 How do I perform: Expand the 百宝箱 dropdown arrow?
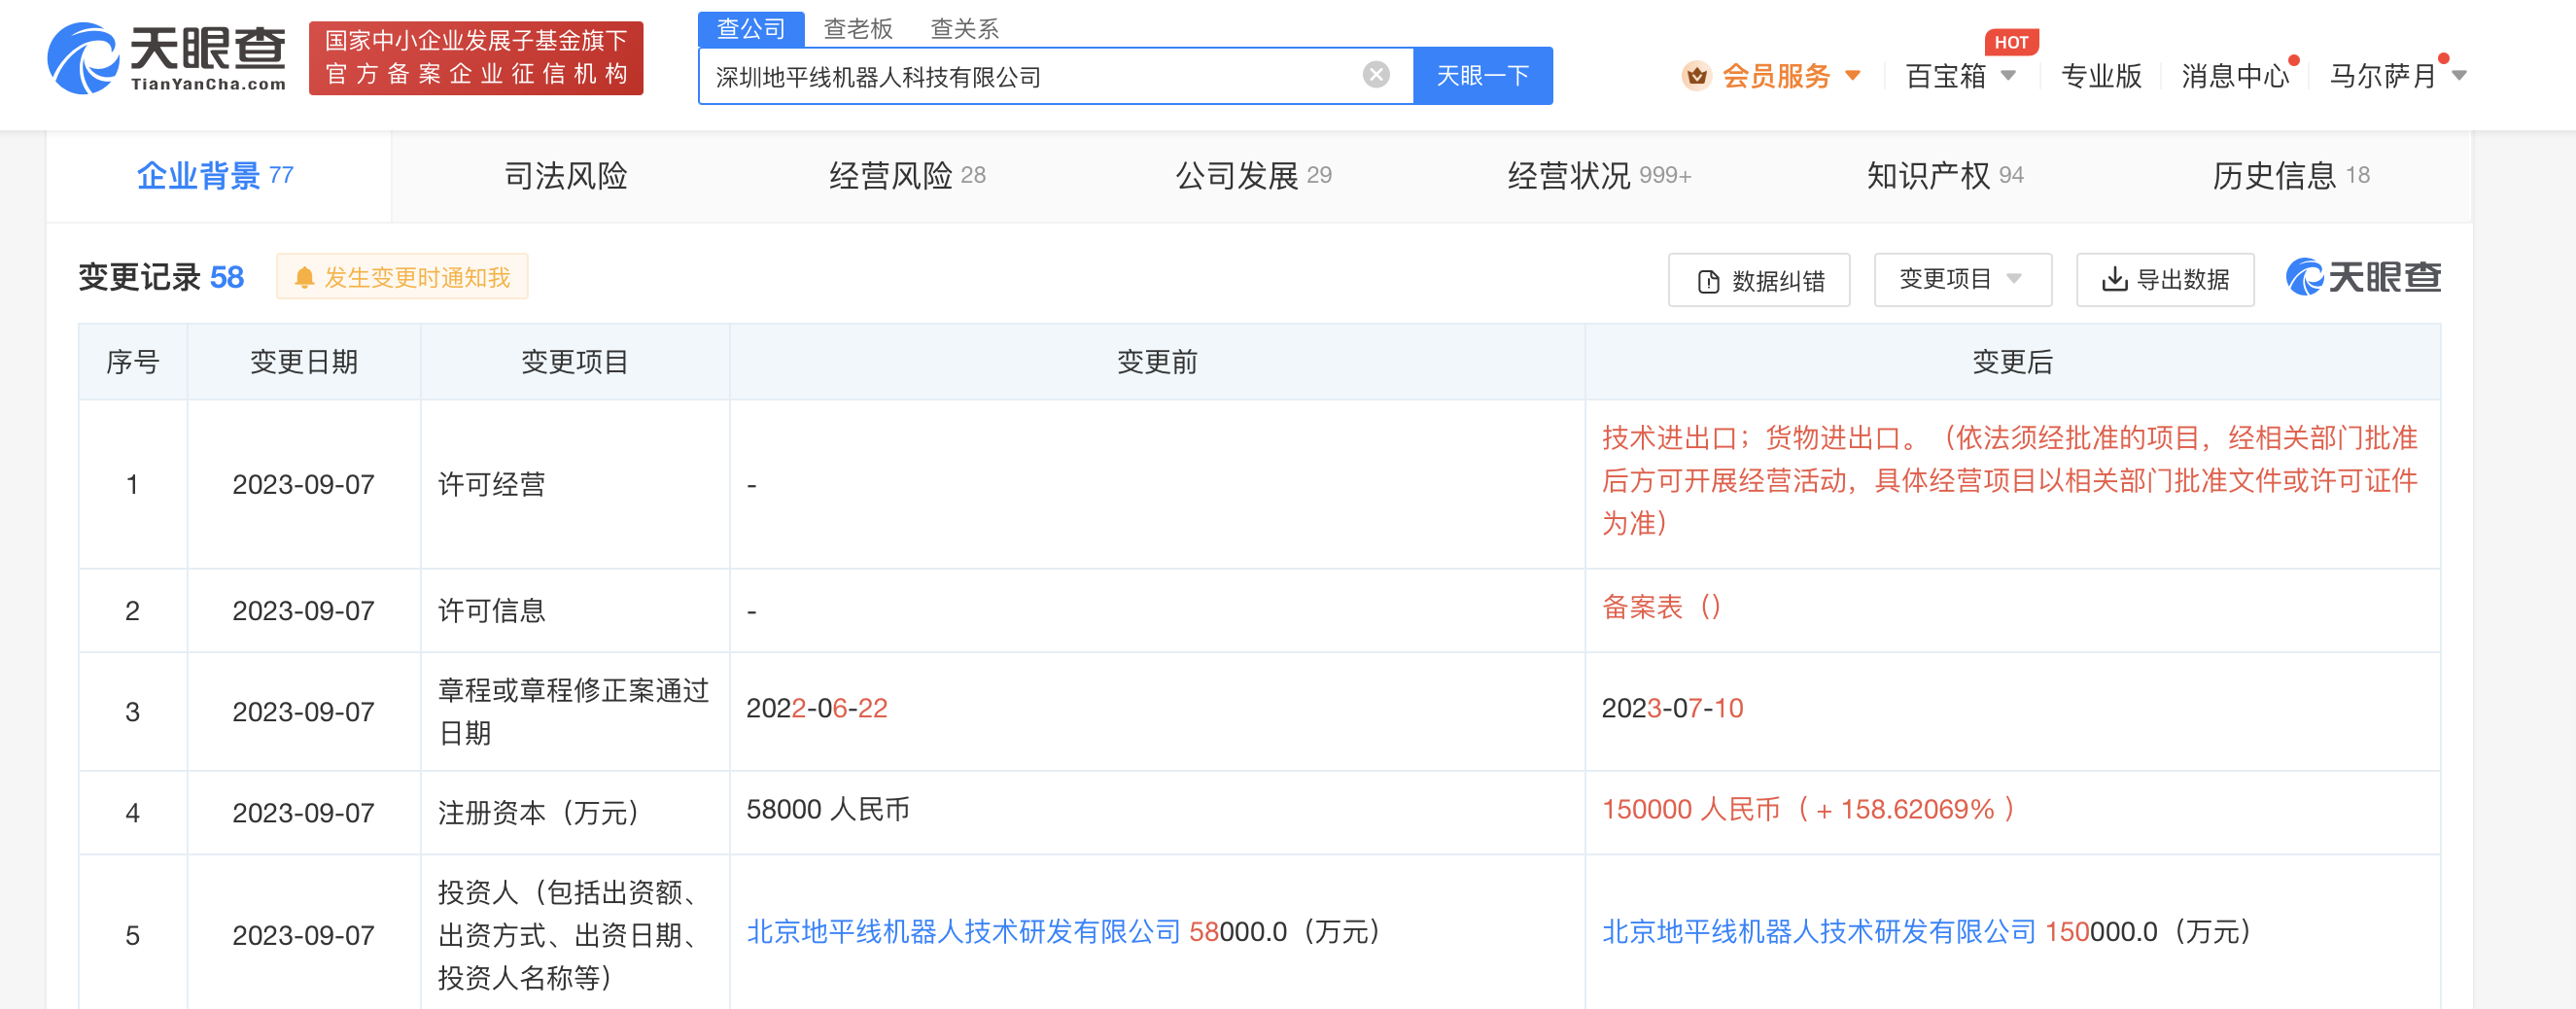click(2008, 76)
